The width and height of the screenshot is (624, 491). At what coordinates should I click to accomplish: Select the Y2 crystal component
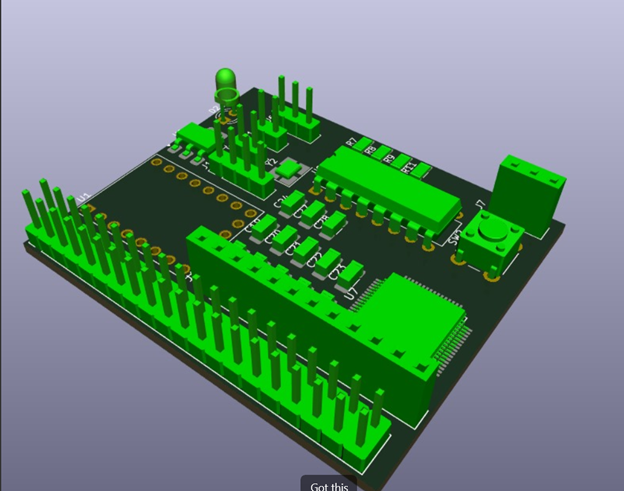[289, 171]
